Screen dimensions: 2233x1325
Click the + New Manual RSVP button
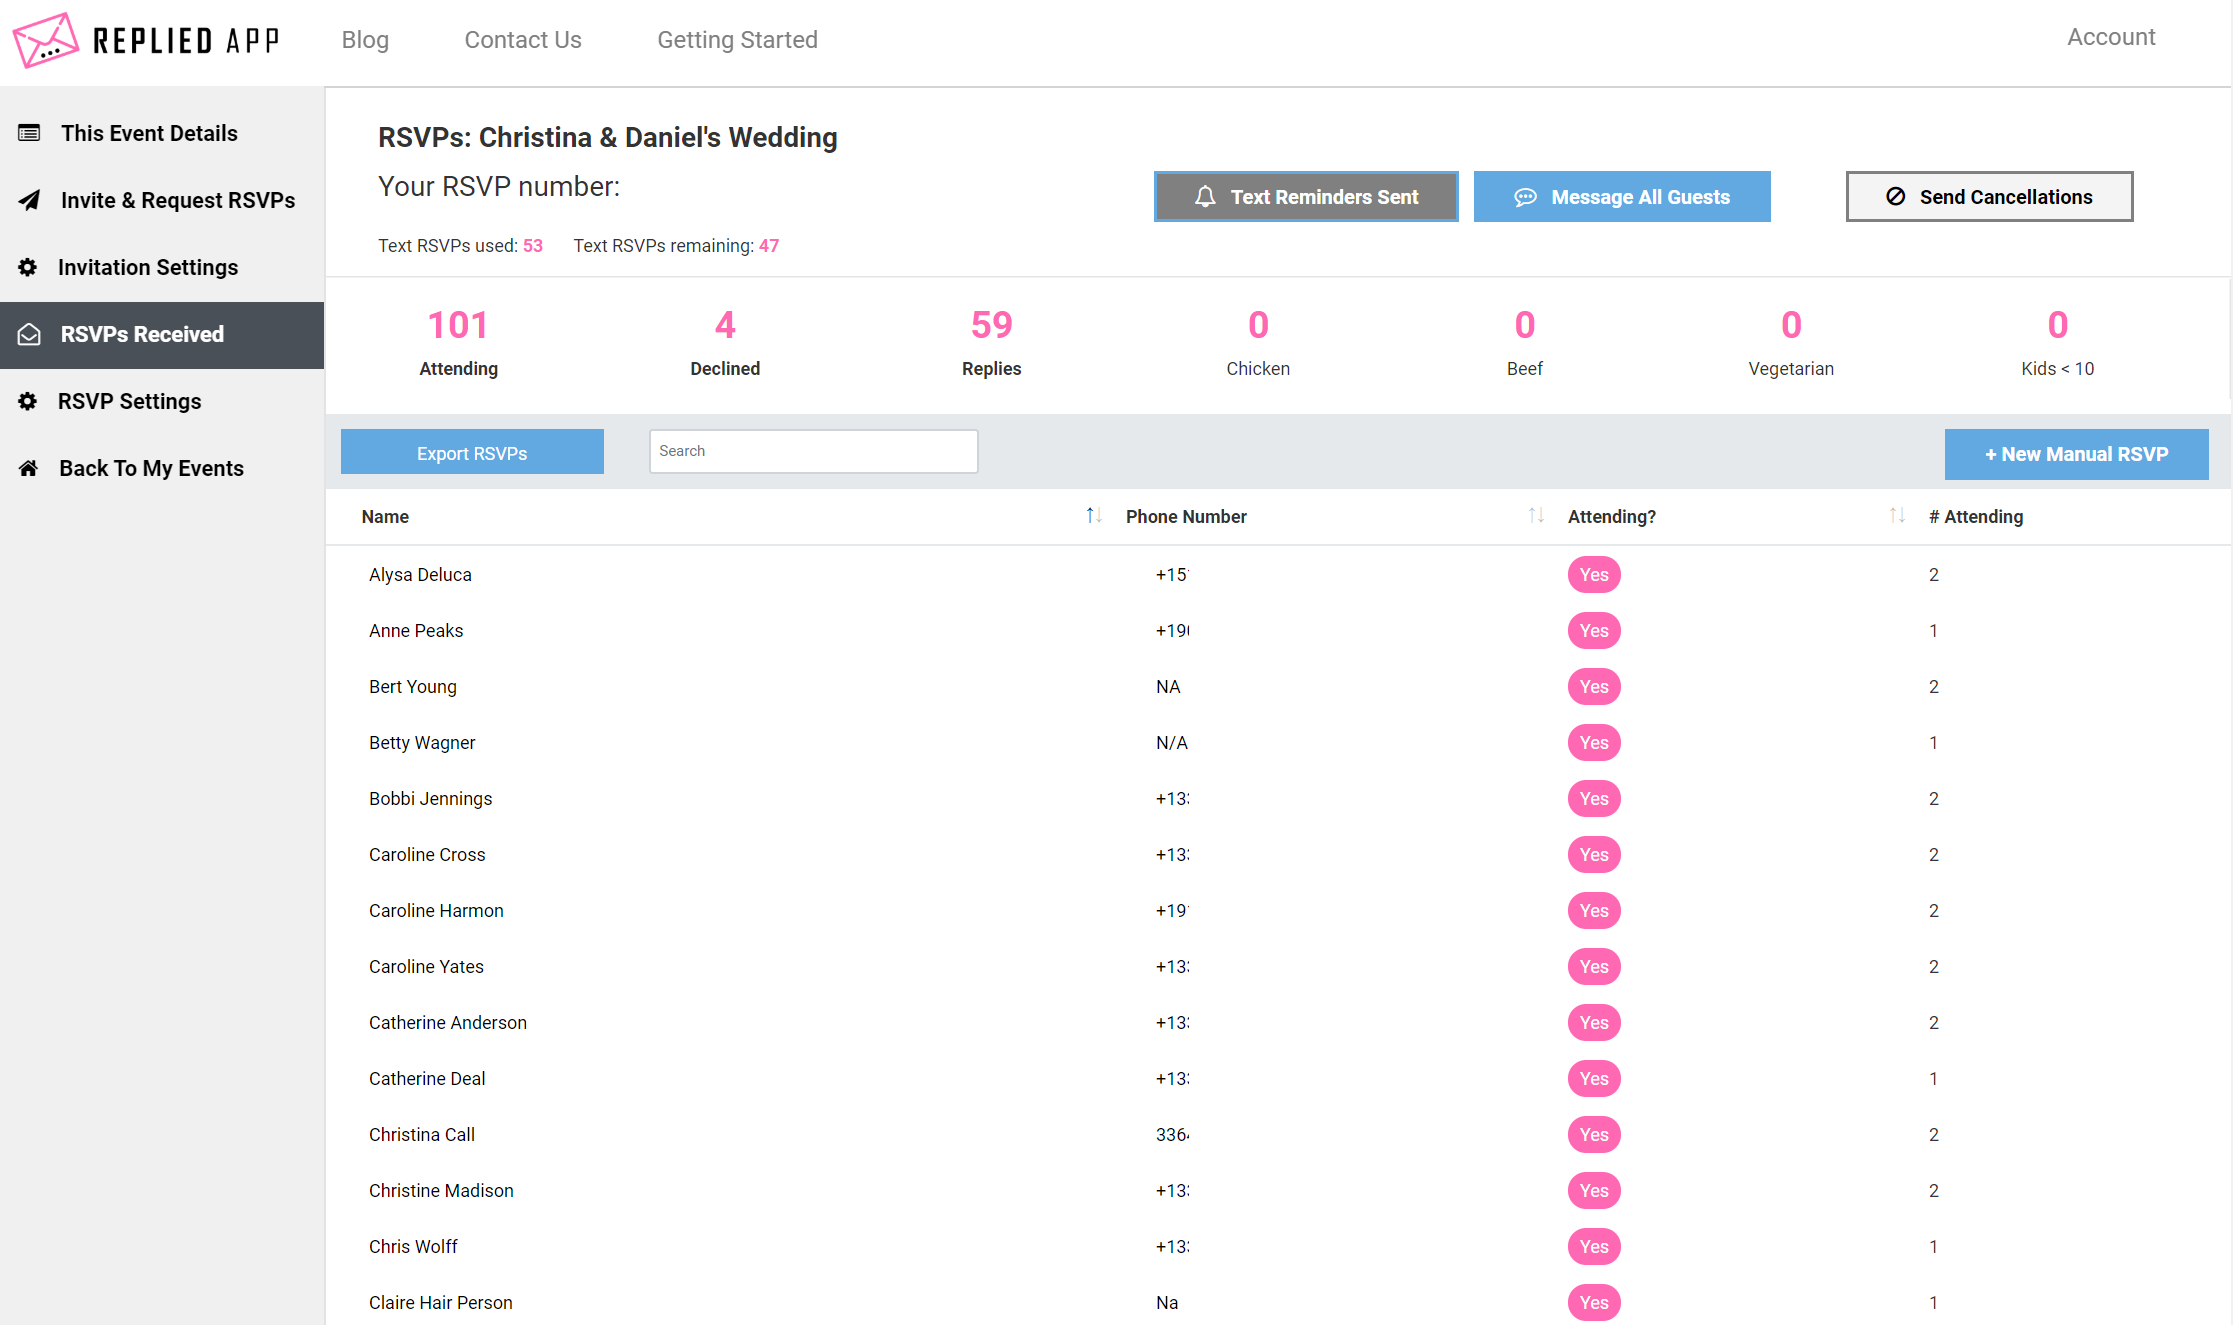tap(2077, 453)
